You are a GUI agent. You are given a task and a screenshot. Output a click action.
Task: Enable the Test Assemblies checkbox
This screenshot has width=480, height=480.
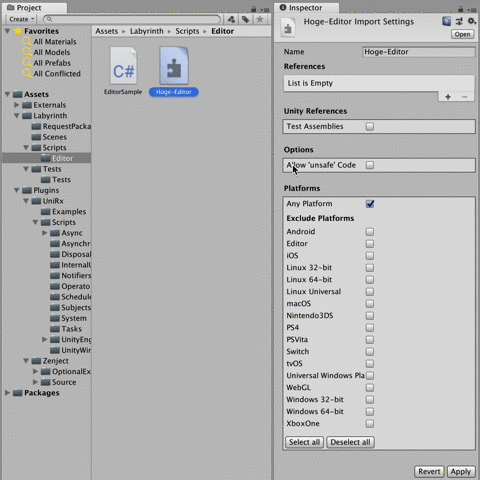370,126
